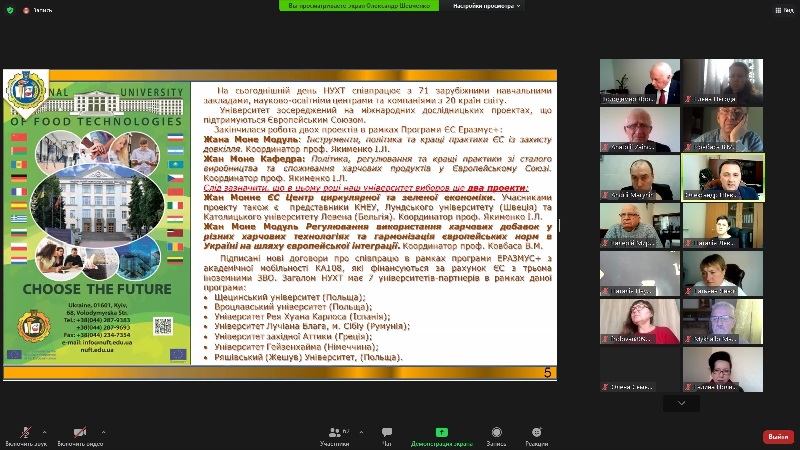Select Ковбаса В.М. video tile

(x=723, y=130)
